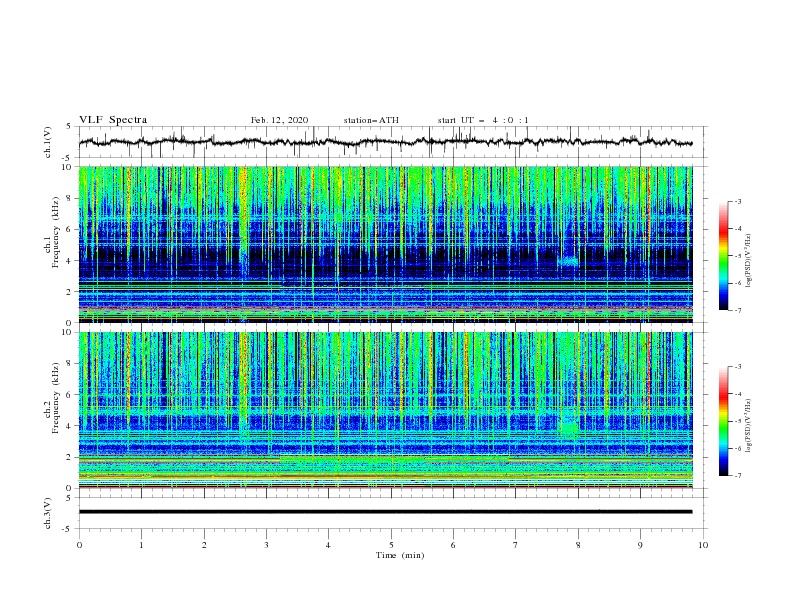This screenshot has width=792, height=612.
Task: Click the emission patch near 4 kHz in ch.2 spectrogram
Action: [569, 429]
